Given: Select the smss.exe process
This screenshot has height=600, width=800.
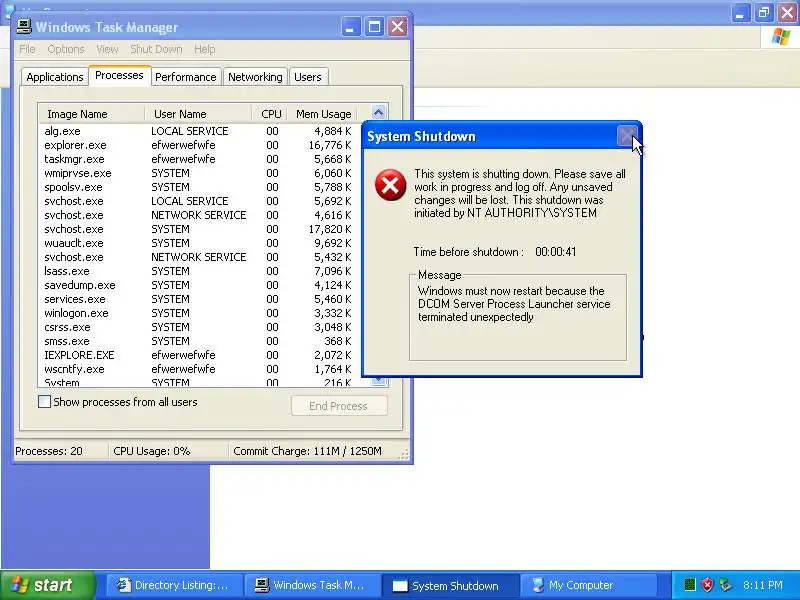Looking at the screenshot, I should pos(198,341).
